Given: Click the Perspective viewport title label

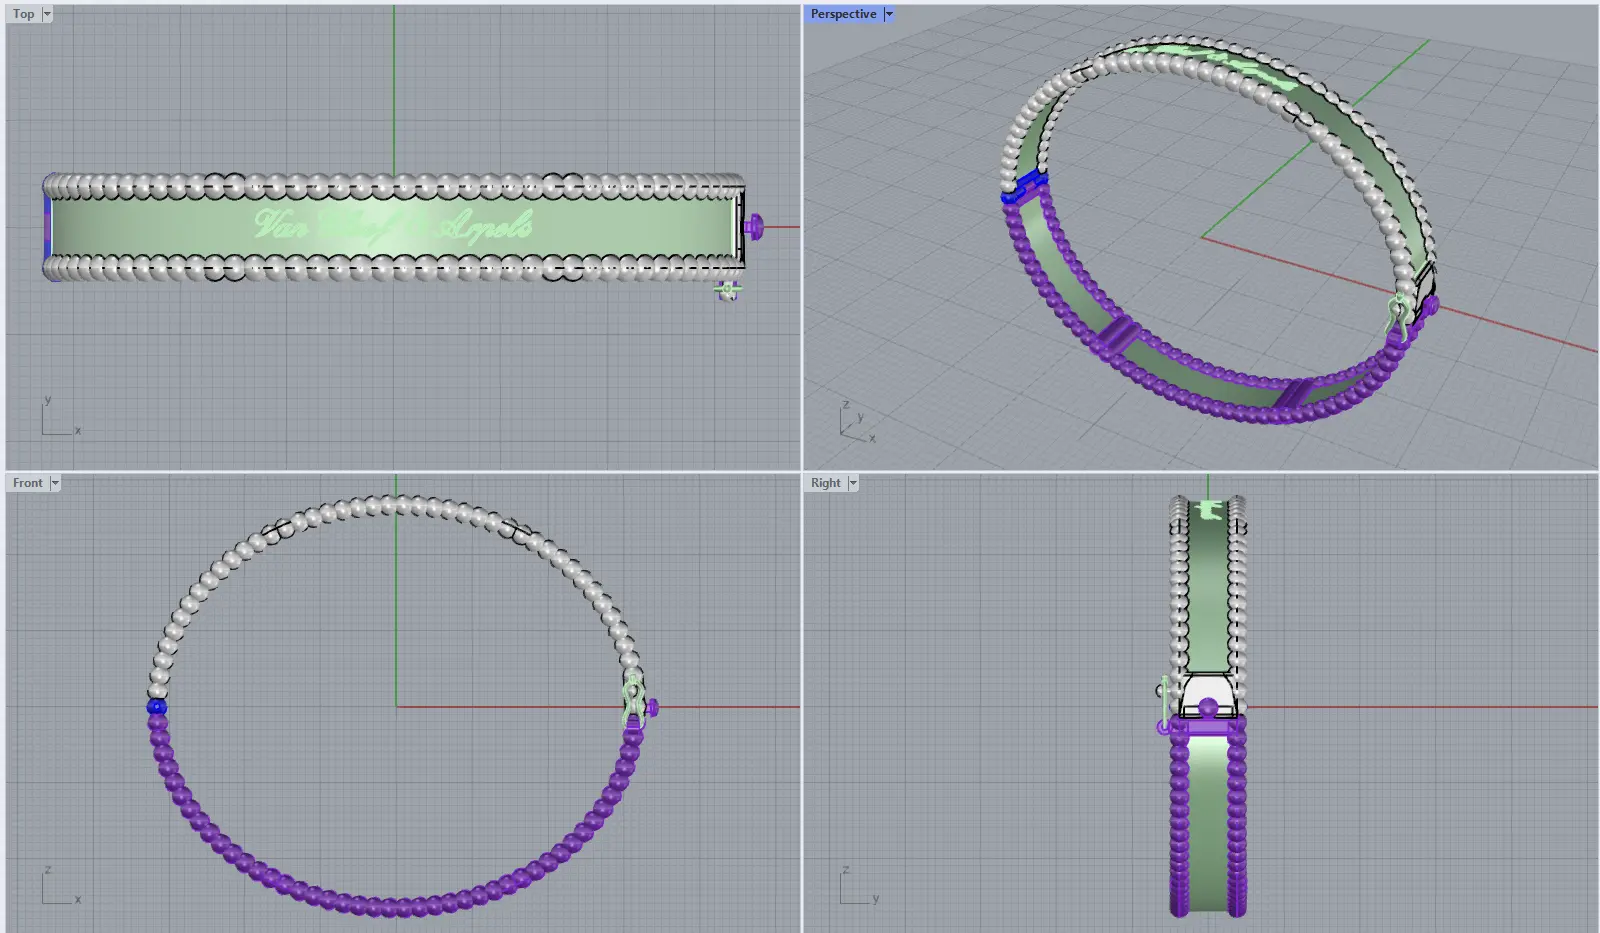Looking at the screenshot, I should [x=842, y=14].
